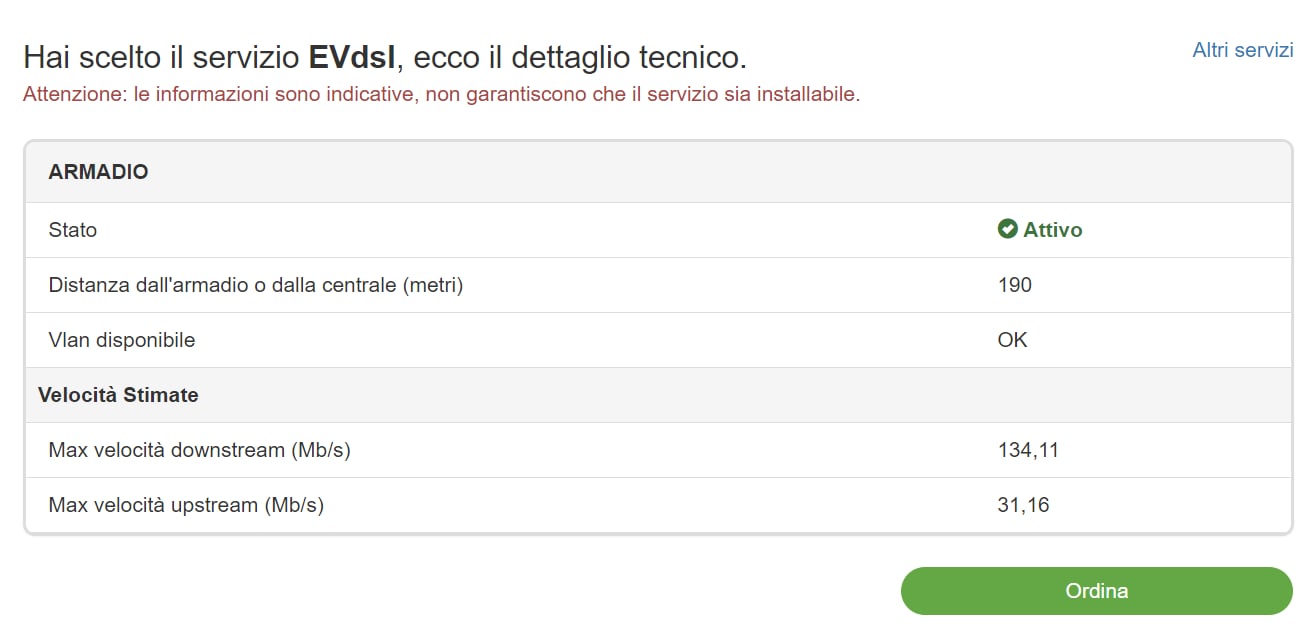
Task: Select the ARMADIO section header
Action: (x=98, y=172)
